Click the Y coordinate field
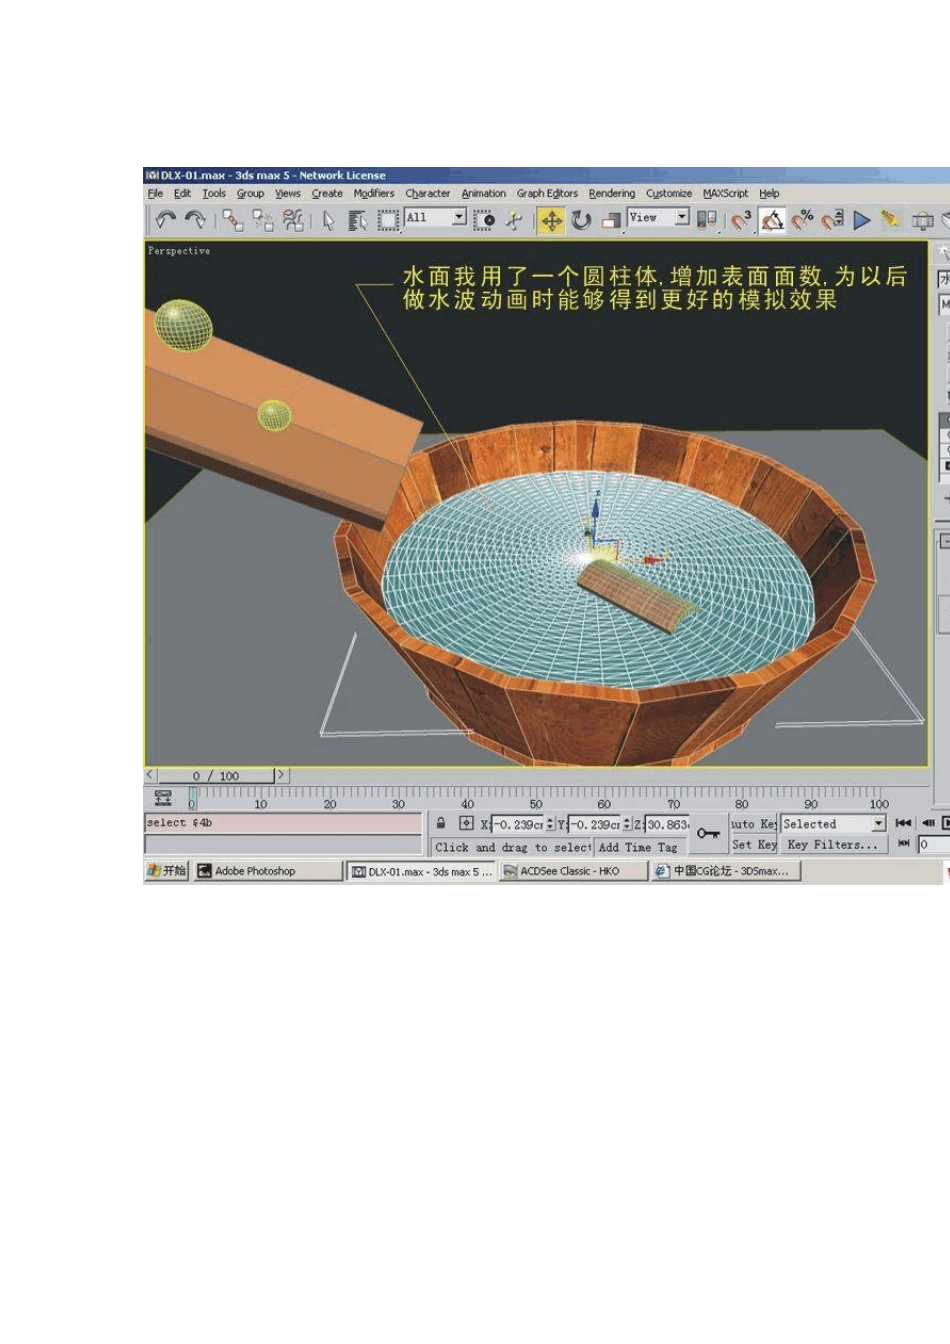950x1344 pixels. pyautogui.click(x=595, y=824)
